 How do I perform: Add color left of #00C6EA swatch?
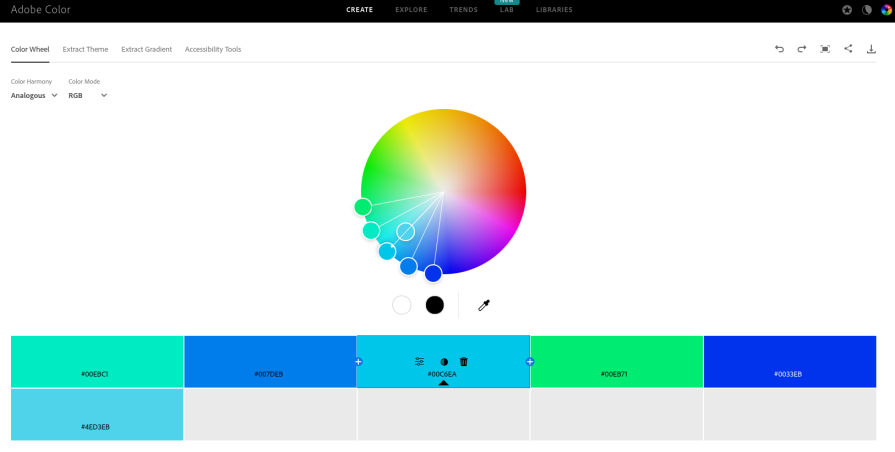coord(358,362)
